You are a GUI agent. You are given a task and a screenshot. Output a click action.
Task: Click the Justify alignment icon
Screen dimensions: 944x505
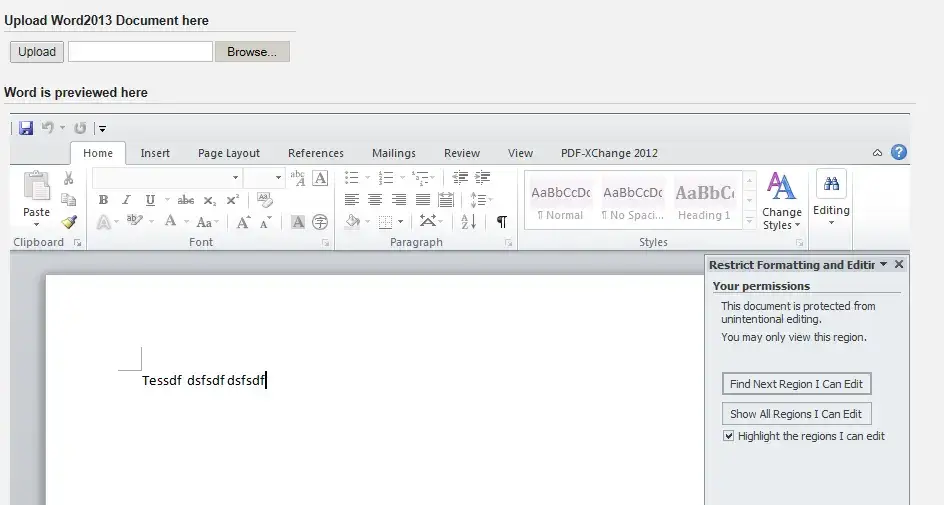point(423,200)
